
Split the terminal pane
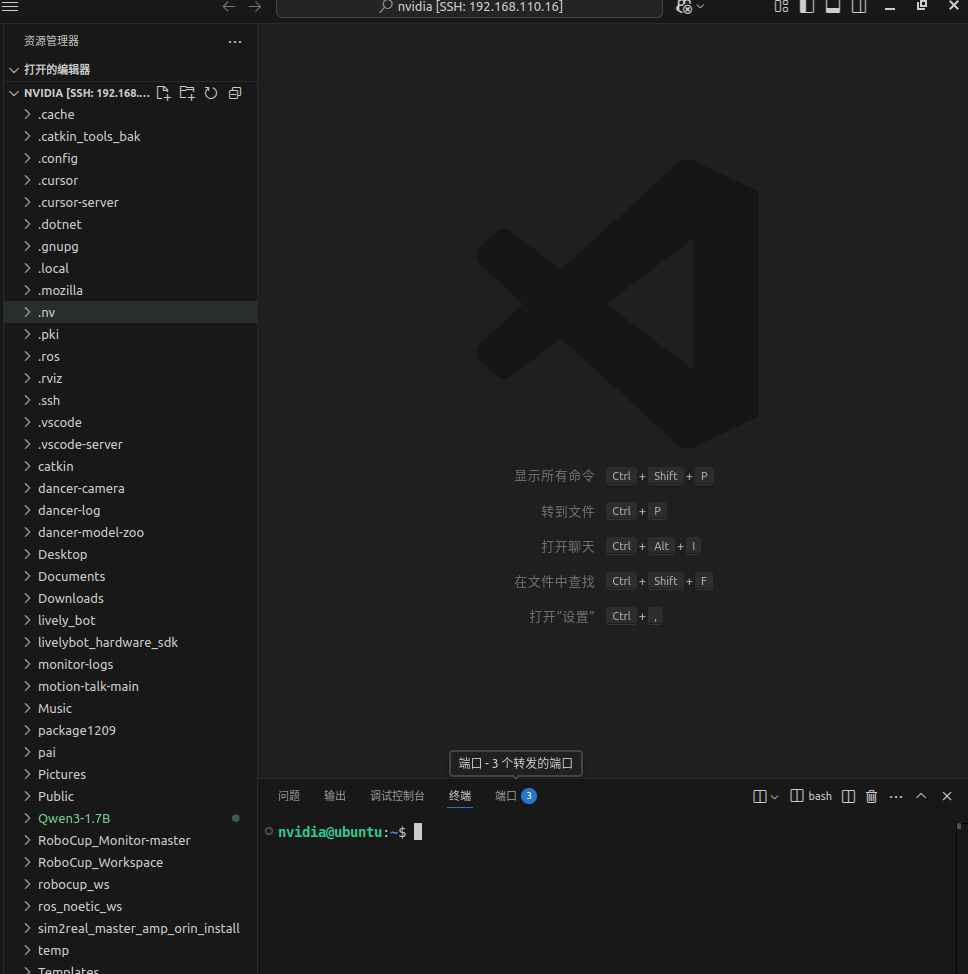coord(848,796)
